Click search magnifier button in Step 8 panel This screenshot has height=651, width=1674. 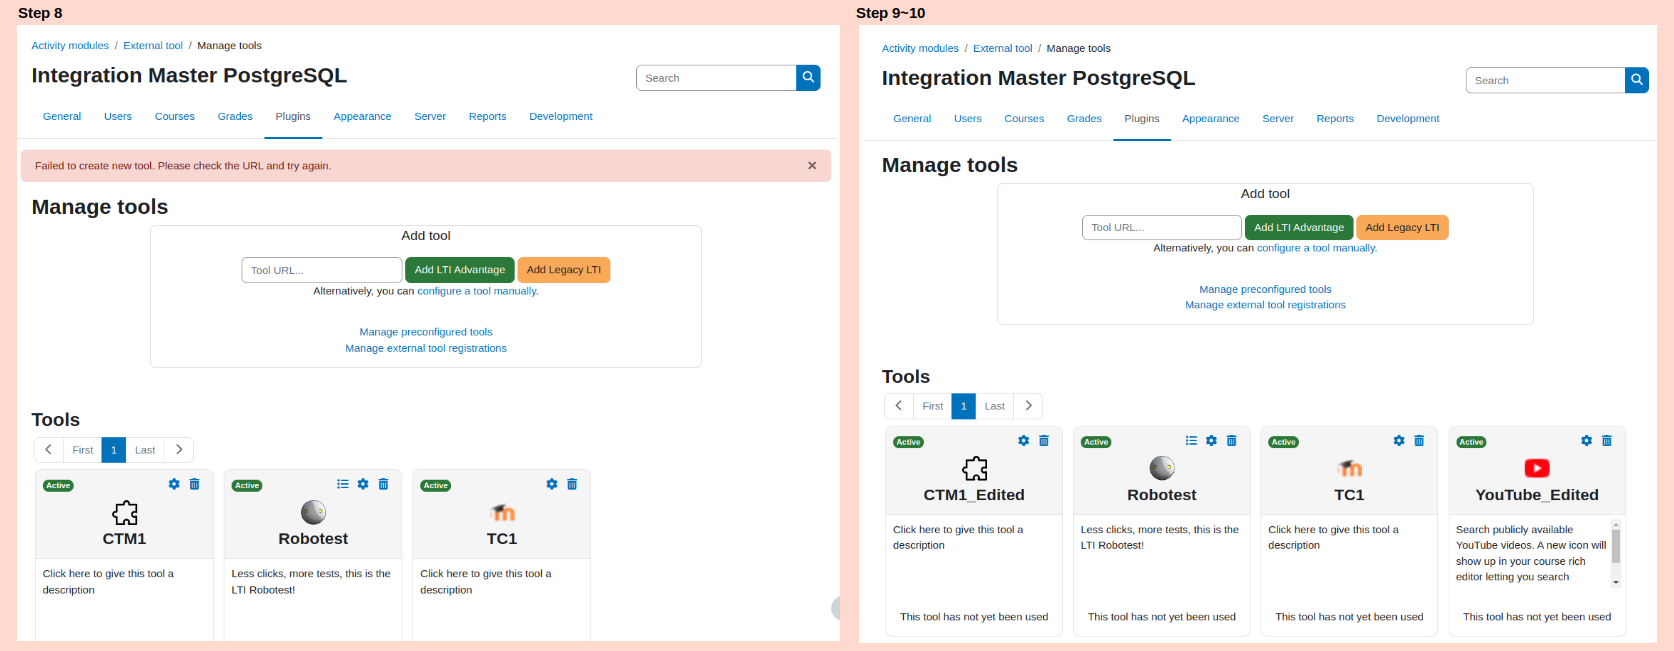(x=808, y=78)
